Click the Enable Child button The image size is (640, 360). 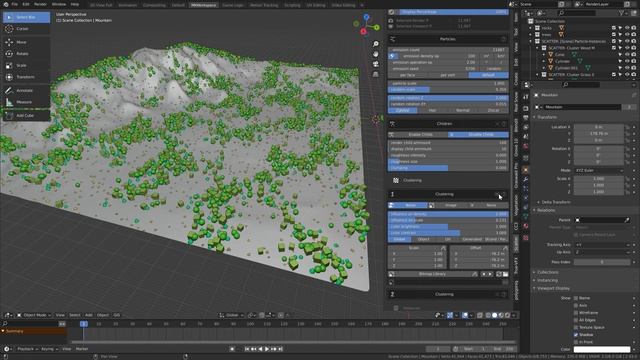[x=418, y=134]
